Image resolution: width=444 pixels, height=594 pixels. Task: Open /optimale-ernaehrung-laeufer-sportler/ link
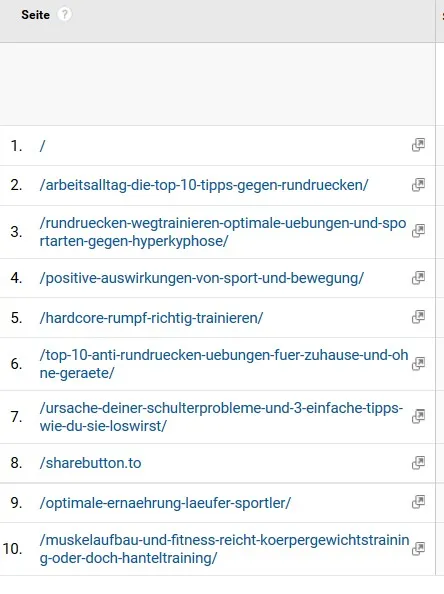(165, 503)
